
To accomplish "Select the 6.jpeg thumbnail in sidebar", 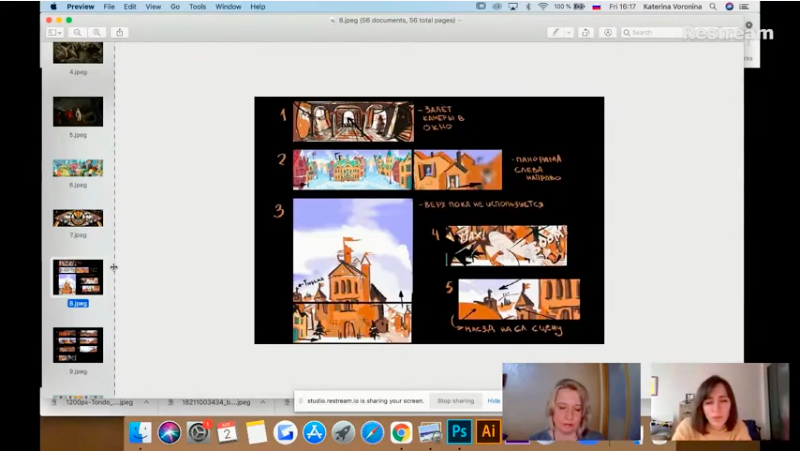I will pyautogui.click(x=78, y=168).
